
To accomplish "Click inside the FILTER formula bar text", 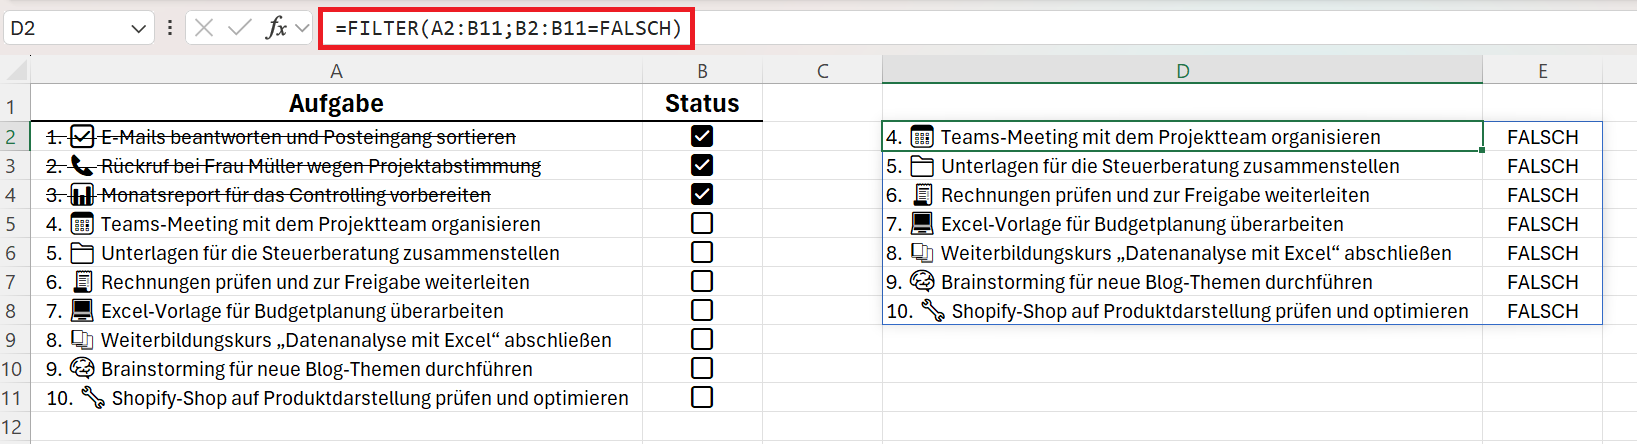I will pos(508,28).
